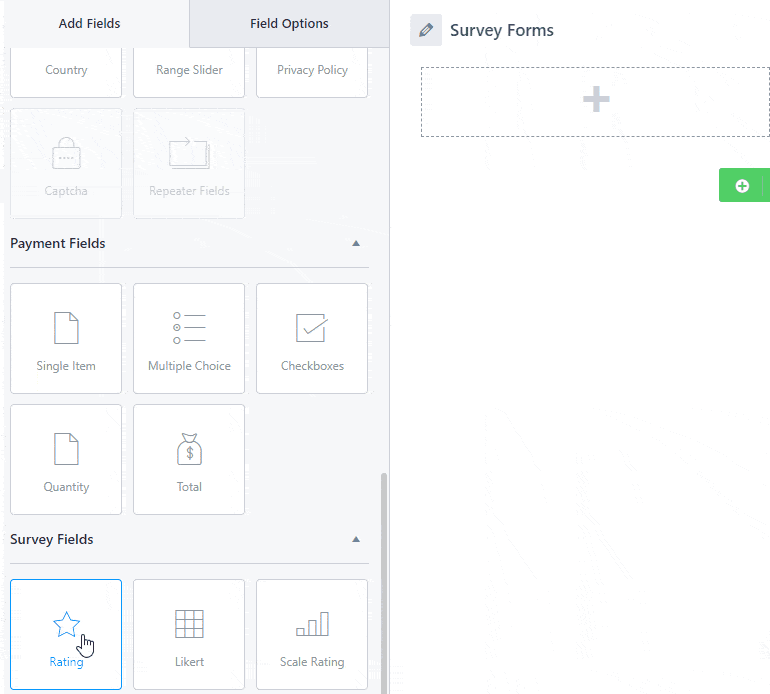Add the Quantity field
This screenshot has width=770, height=694.
tap(66, 460)
